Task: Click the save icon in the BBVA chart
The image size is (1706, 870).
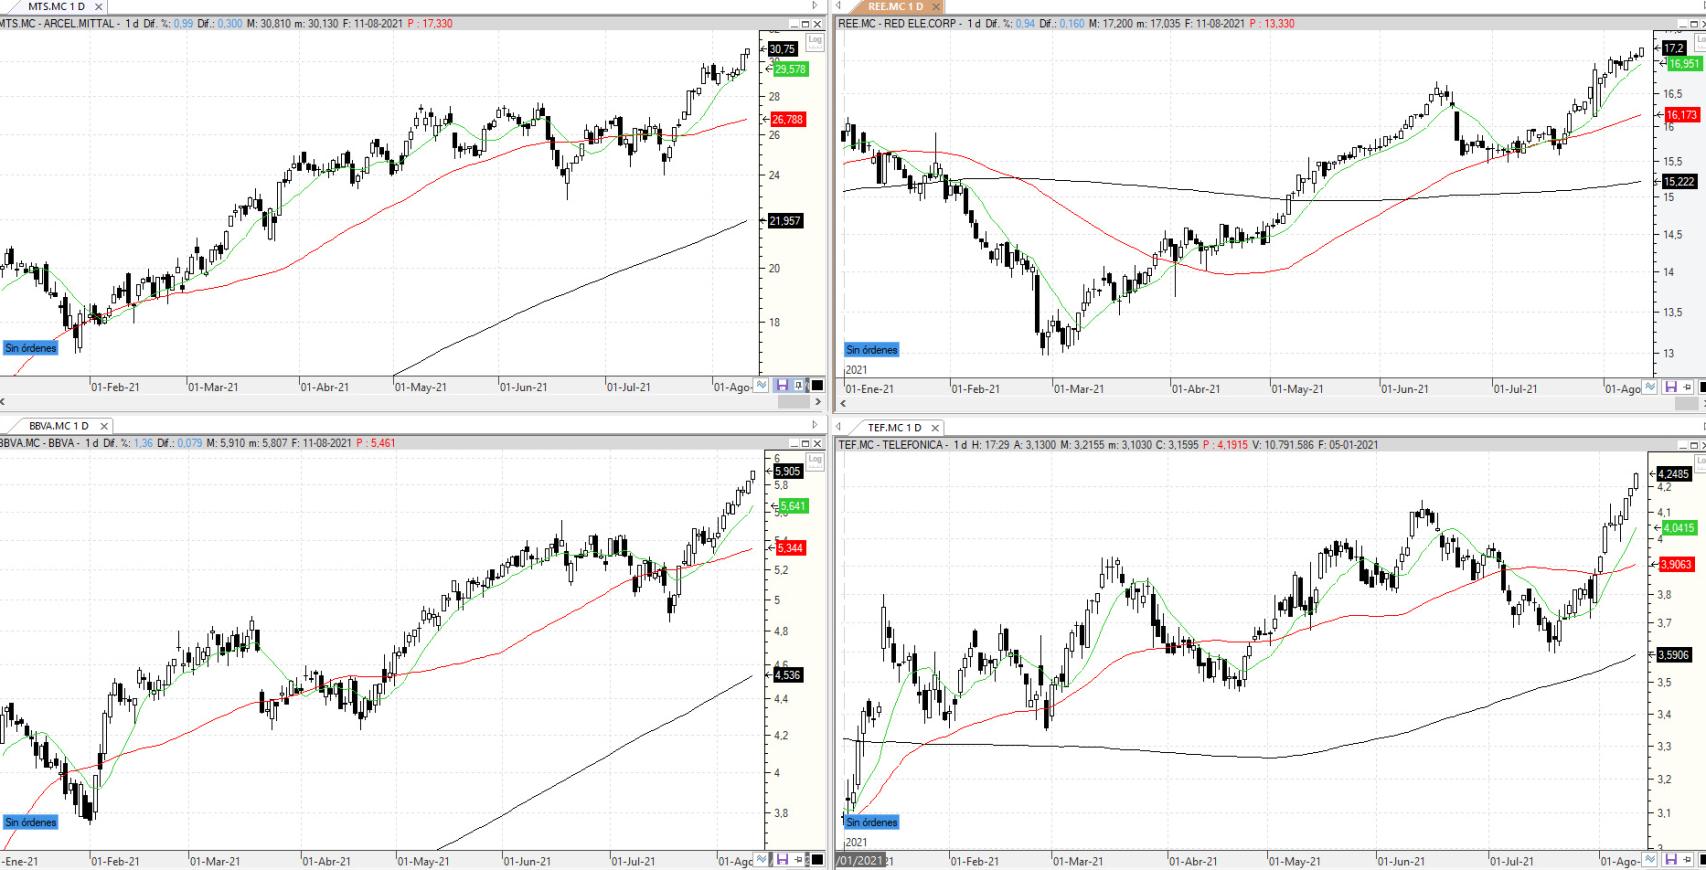Action: [781, 860]
